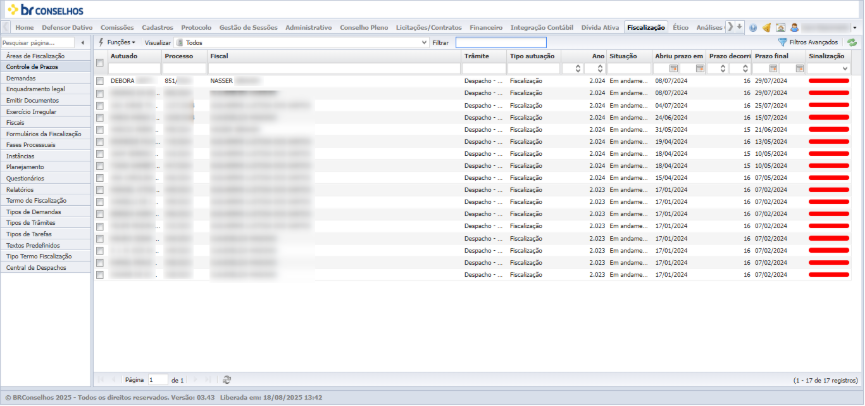The image size is (865, 406).
Task: Click the user avatar icon
Action: point(794,28)
